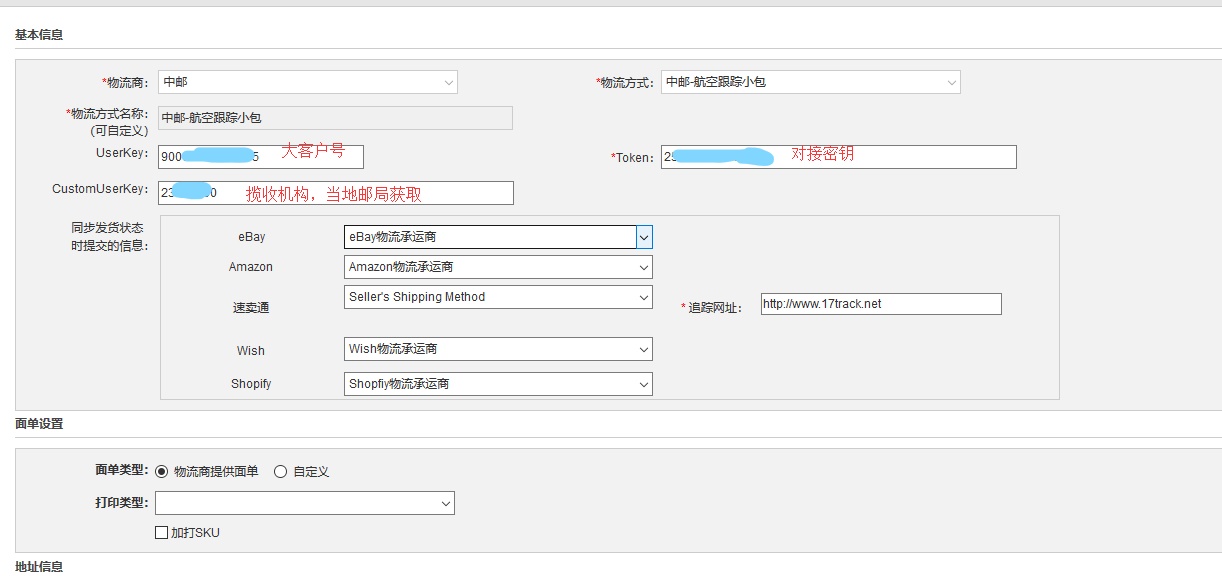Click the 面单类型 label
The height and width of the screenshot is (576, 1222).
[121, 470]
